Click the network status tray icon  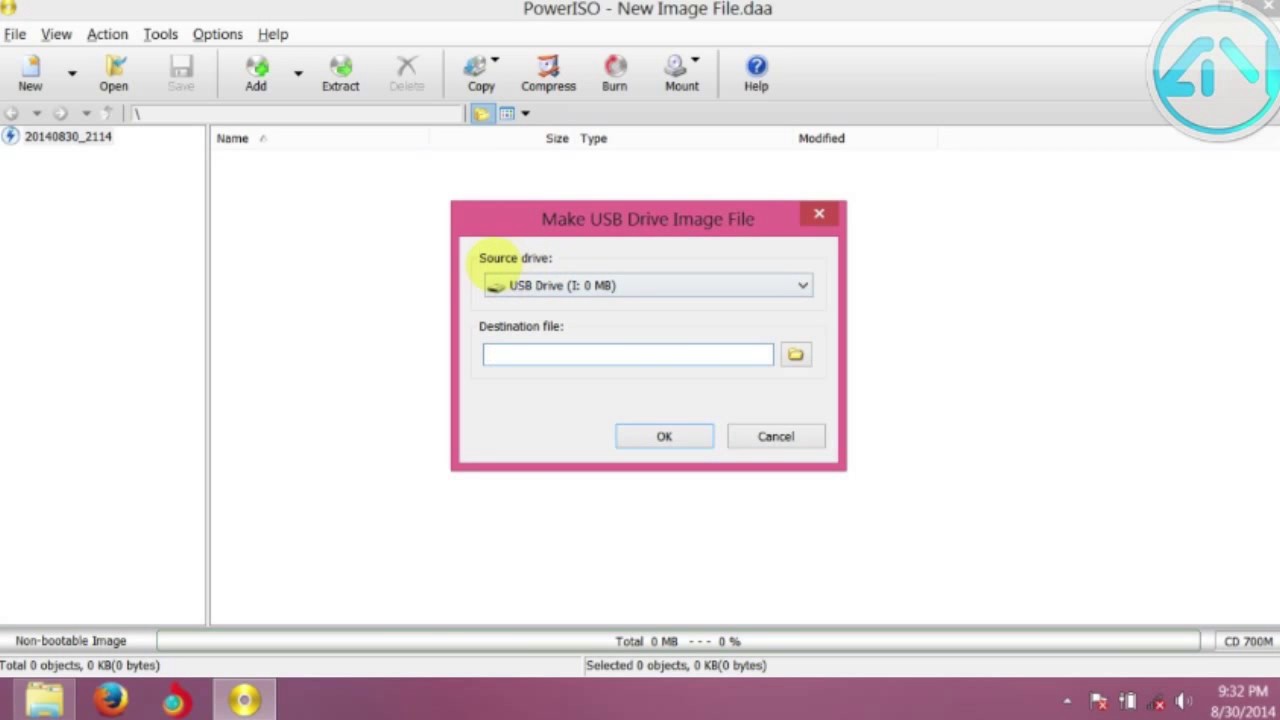point(1156,702)
